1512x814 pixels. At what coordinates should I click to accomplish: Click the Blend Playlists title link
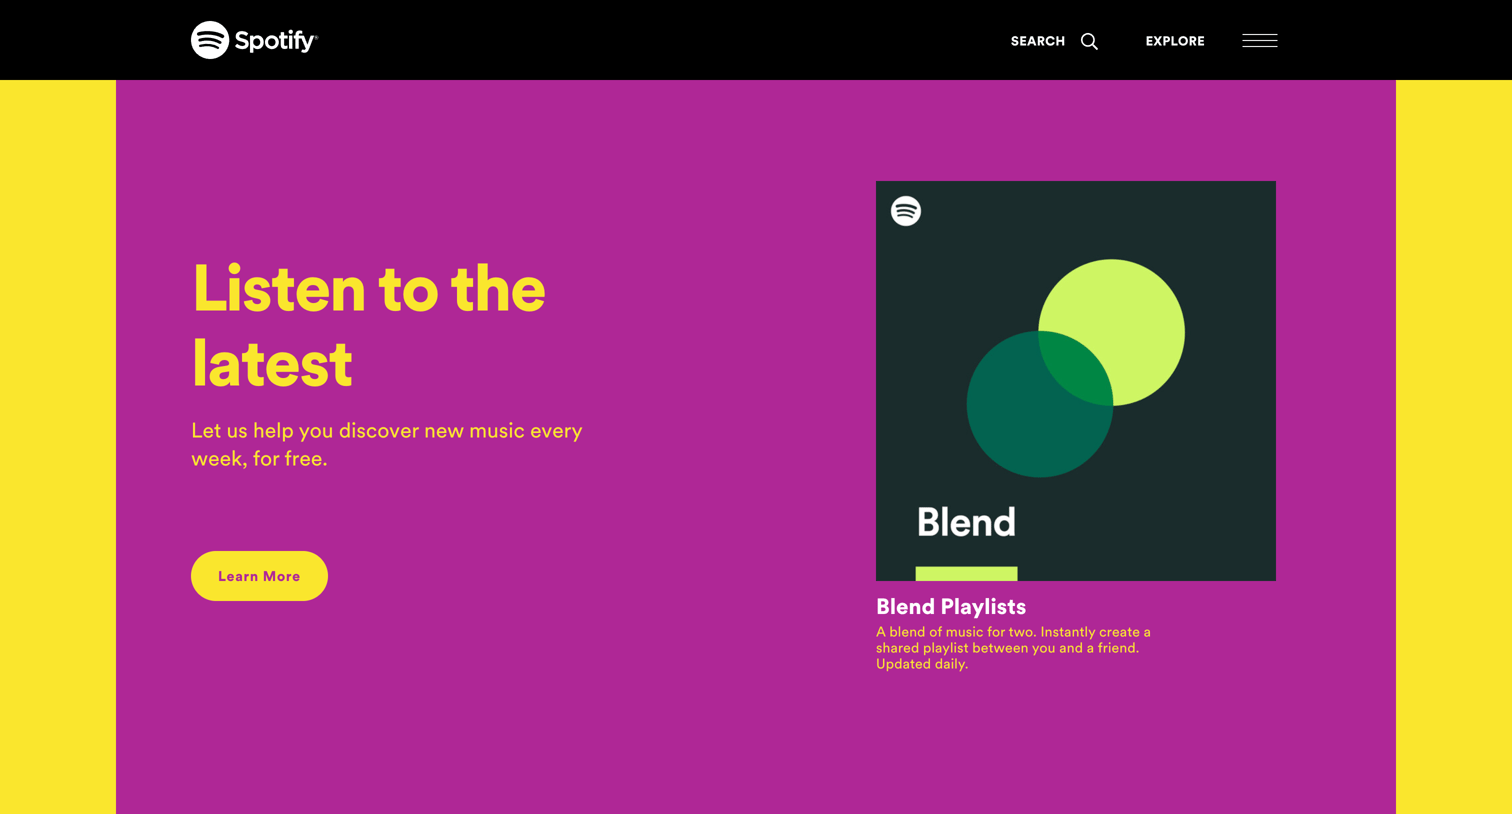(951, 607)
